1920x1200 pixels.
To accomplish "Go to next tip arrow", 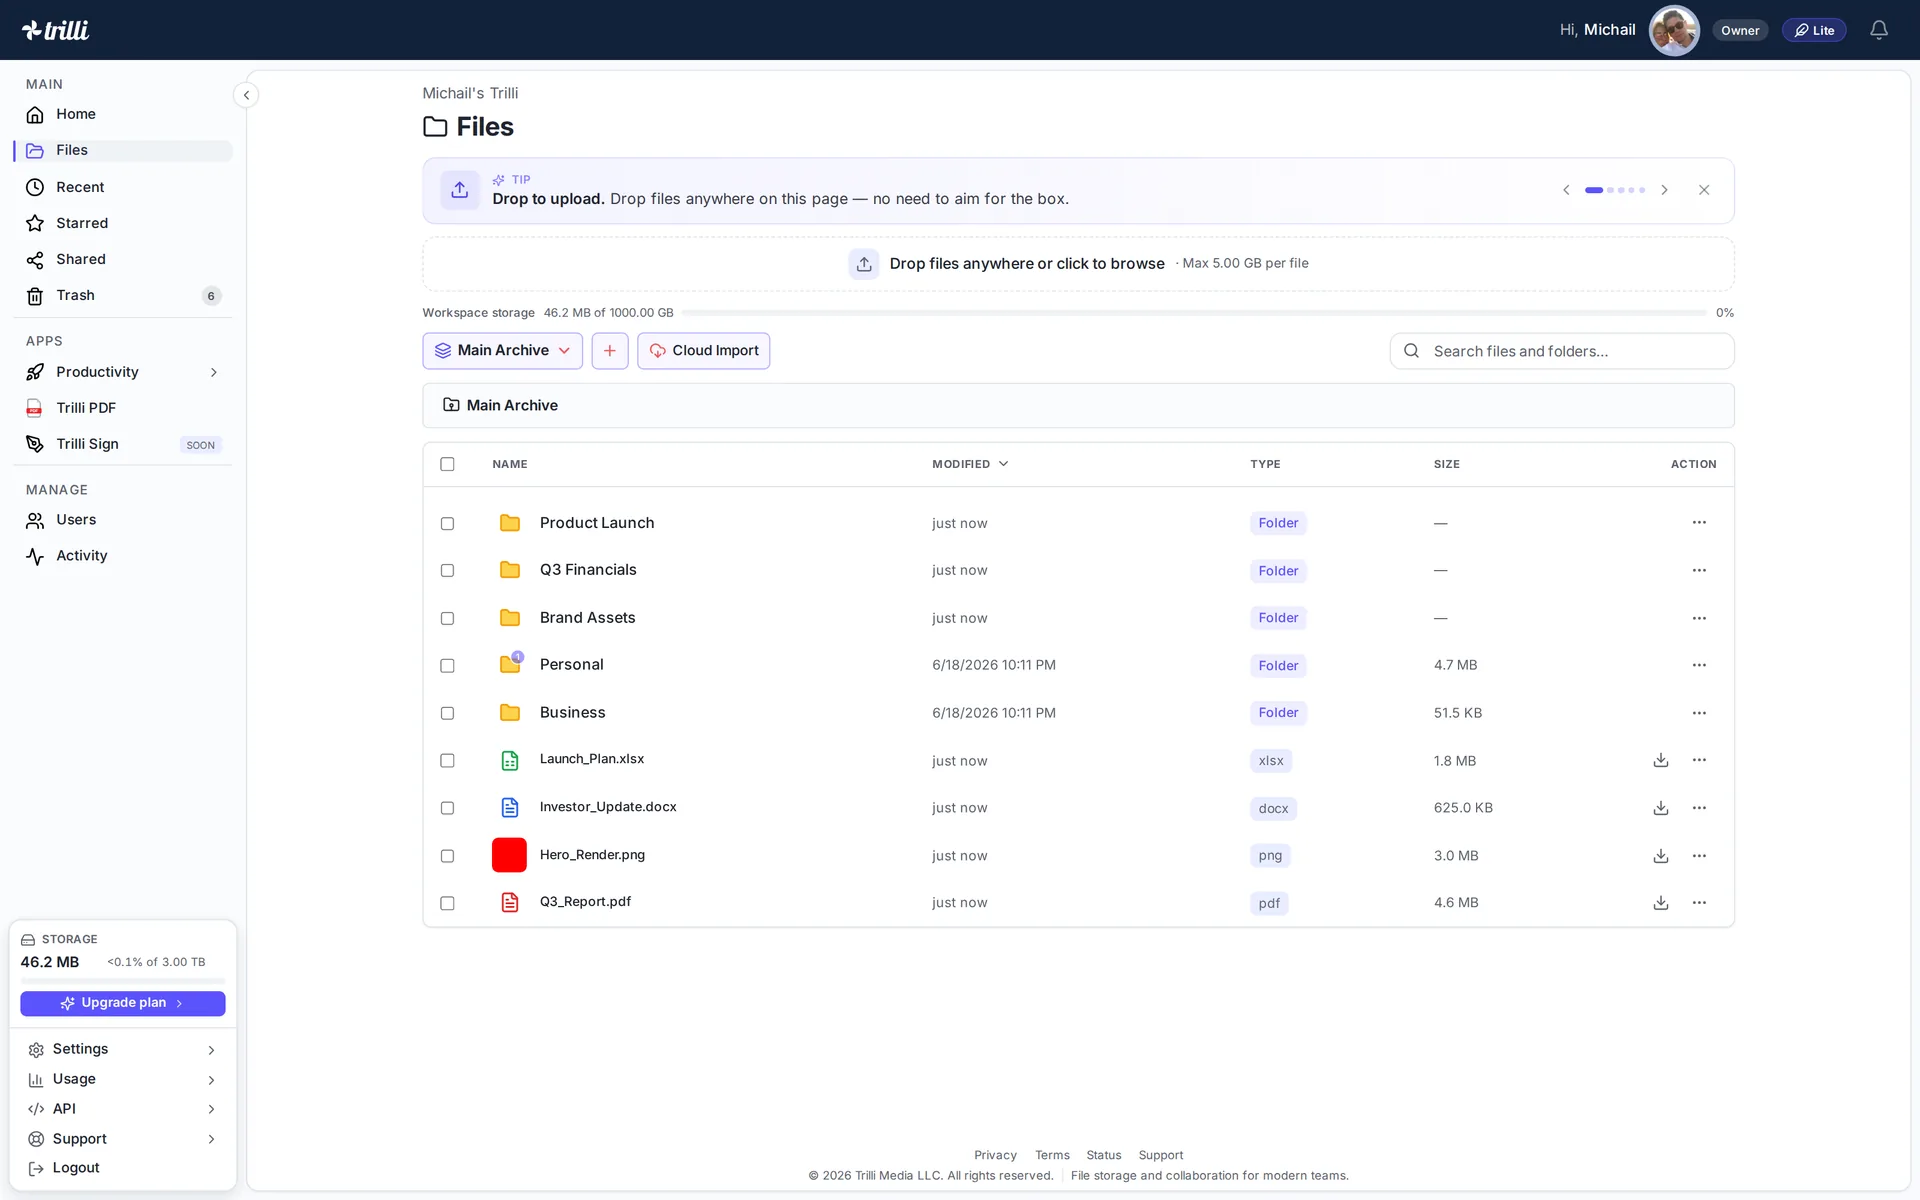I will [1664, 190].
